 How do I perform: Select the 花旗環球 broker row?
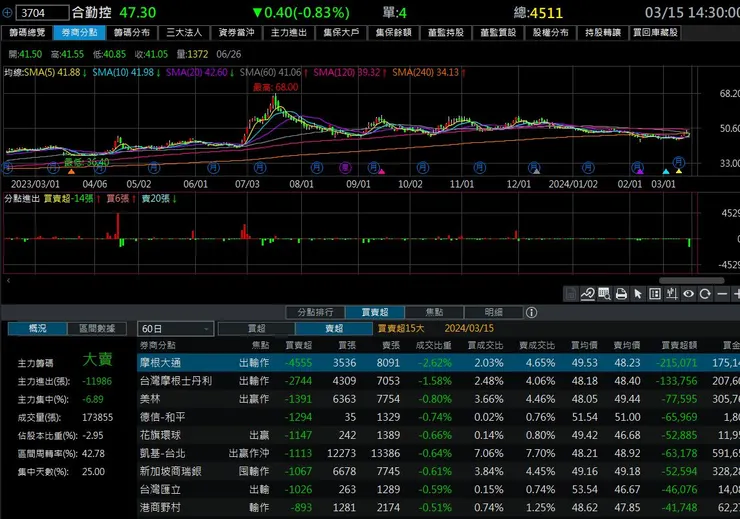pos(438,435)
